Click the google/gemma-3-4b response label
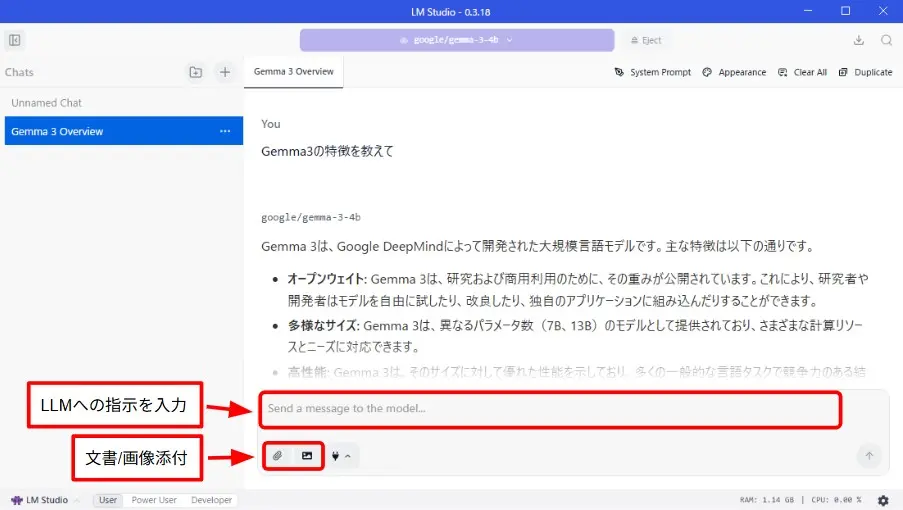Screen dimensions: 903x510 [311, 217]
